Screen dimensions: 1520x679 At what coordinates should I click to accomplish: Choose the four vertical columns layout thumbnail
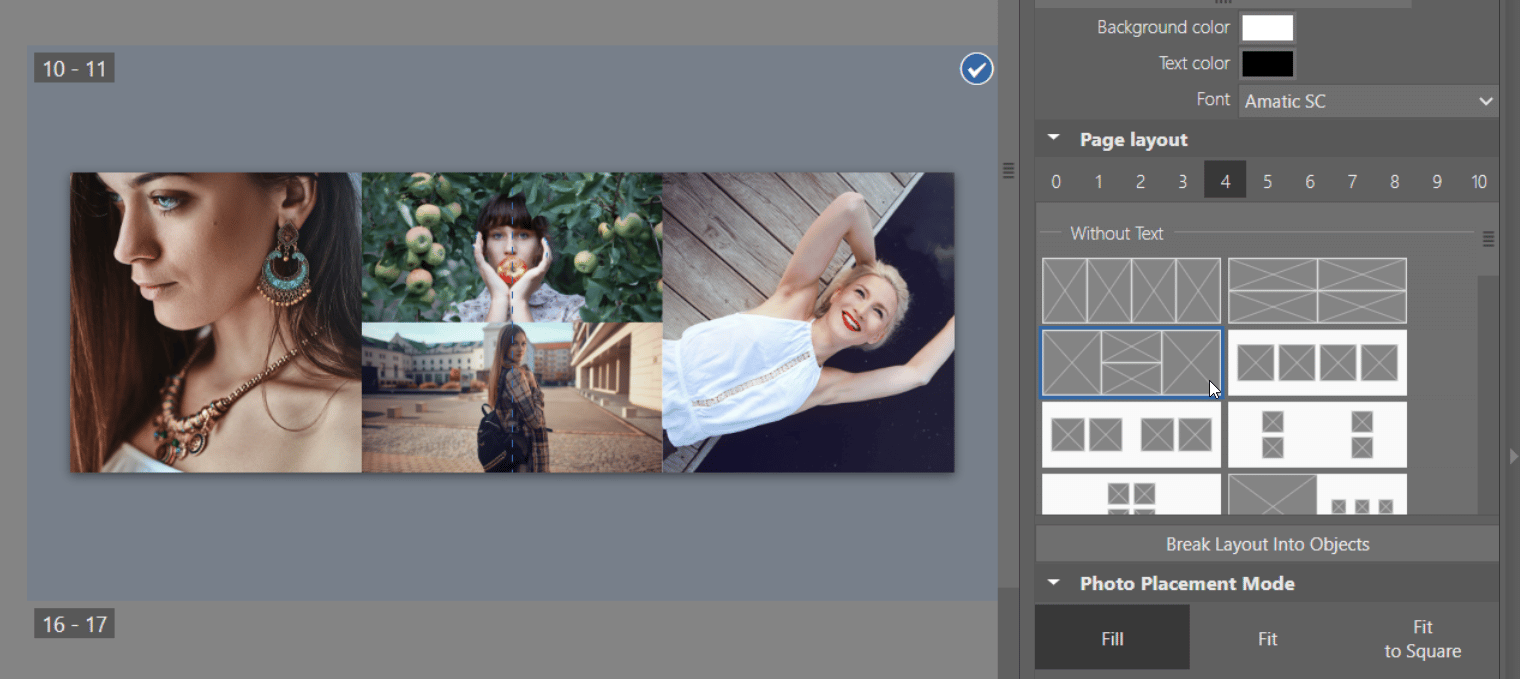click(x=1131, y=291)
